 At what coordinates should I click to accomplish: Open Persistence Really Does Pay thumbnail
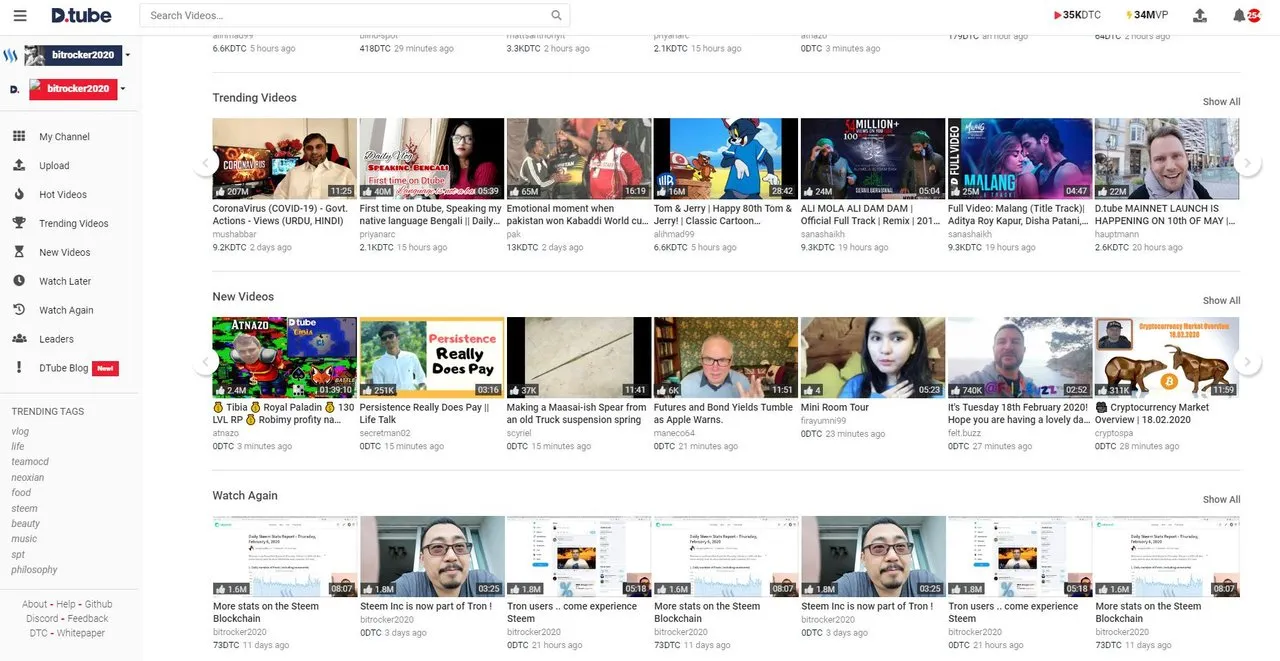coord(432,358)
